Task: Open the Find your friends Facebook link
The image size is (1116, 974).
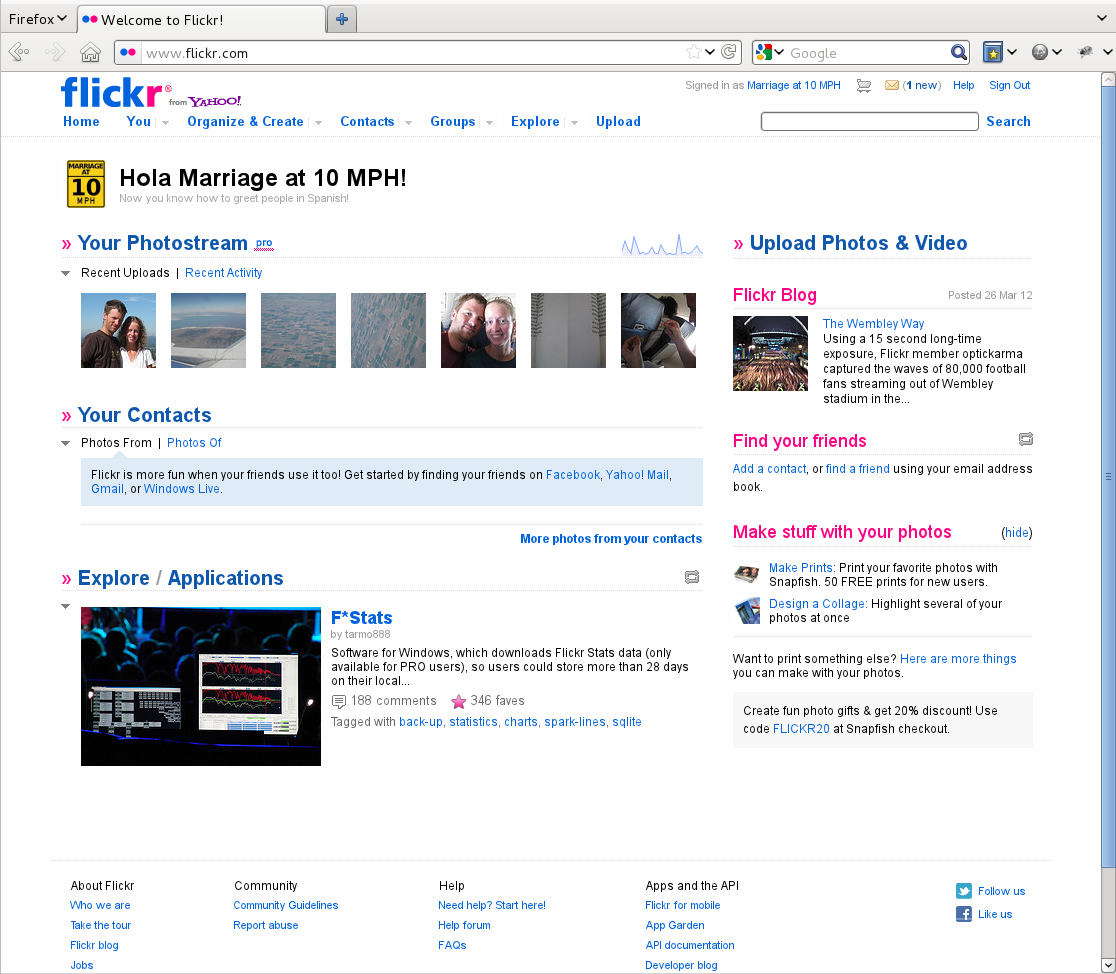Action: coord(573,475)
